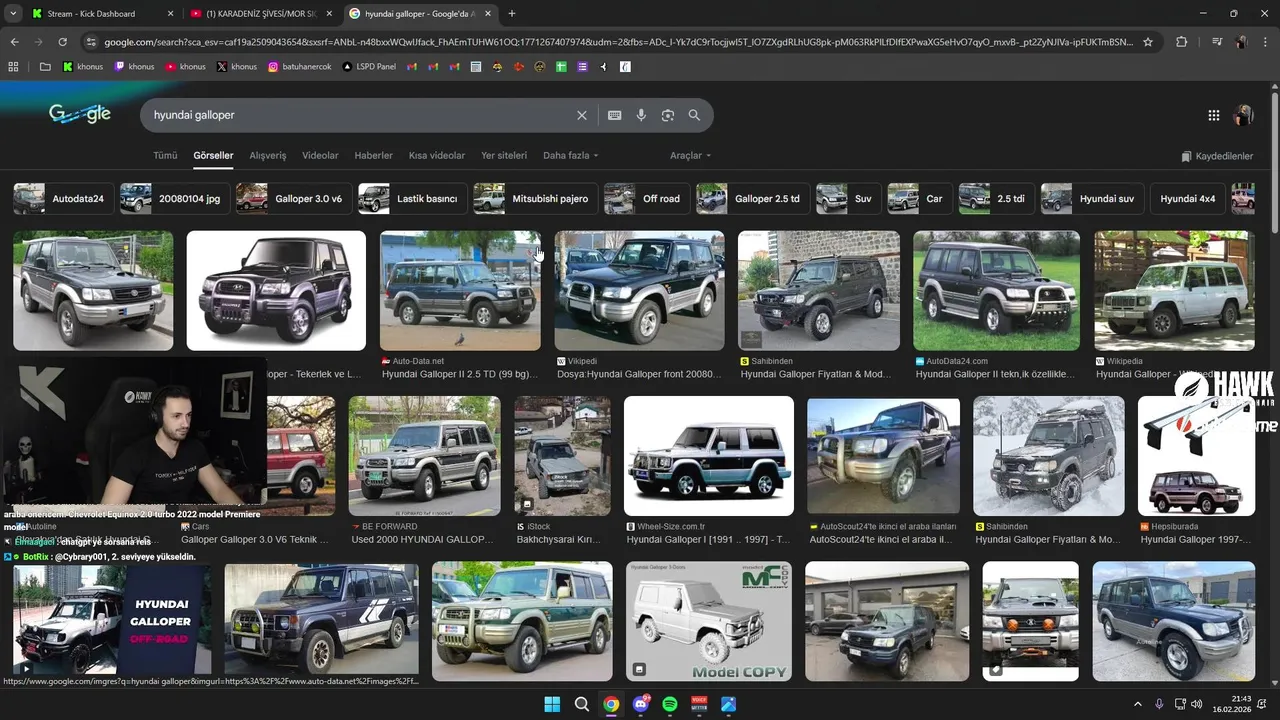Viewport: 1280px width, 720px height.
Task: Filter images by Galloper 2.5 td chip
Action: [751, 199]
